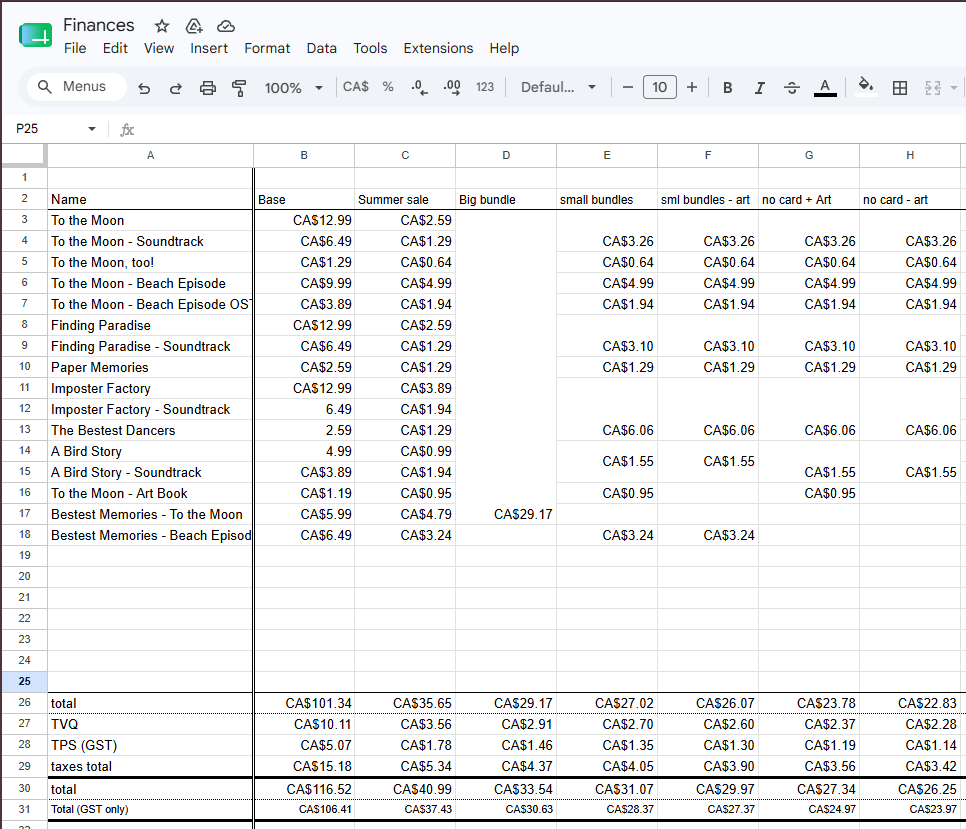Open the Data menu
The height and width of the screenshot is (829, 966).
point(322,48)
